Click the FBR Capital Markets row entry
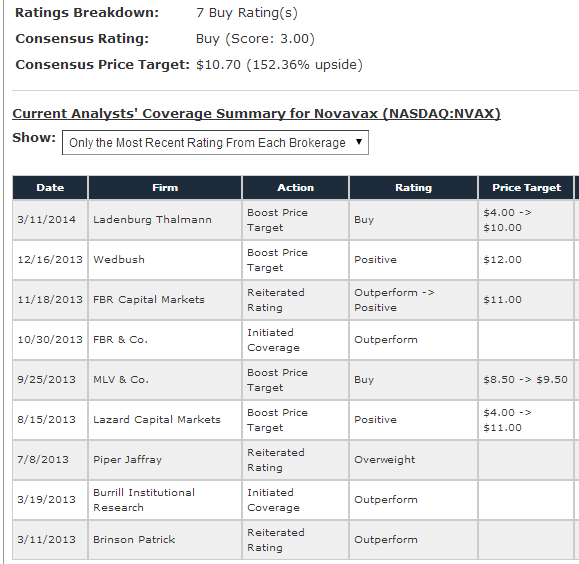Screen dimensions: 579x564 click(165, 300)
